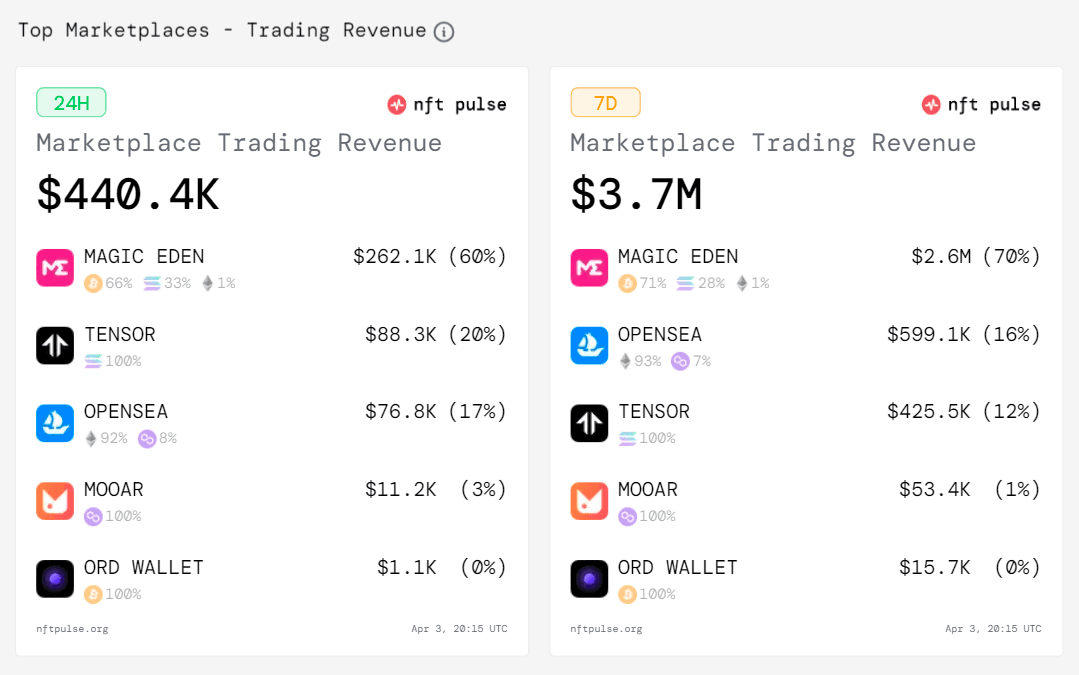The height and width of the screenshot is (675, 1079).
Task: Click Ord Wallet logo in 7D card
Action: 589,579
